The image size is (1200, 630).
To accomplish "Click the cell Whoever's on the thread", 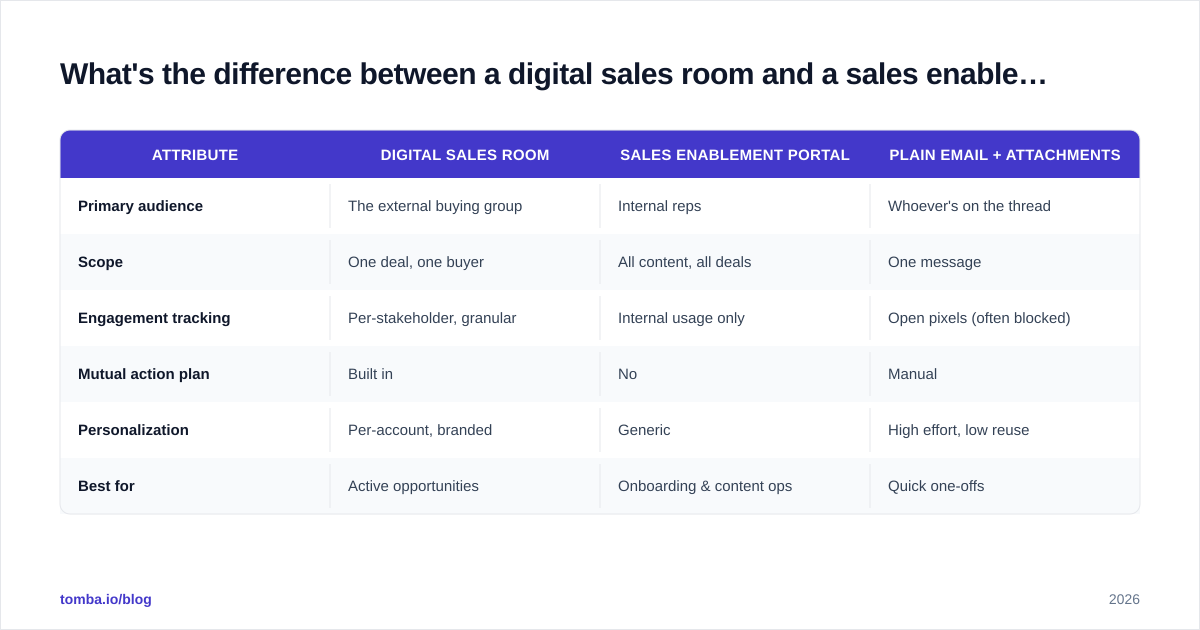I will point(969,206).
